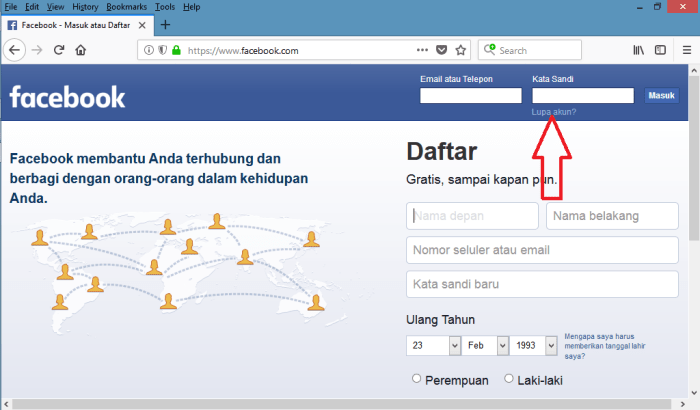This screenshot has width=700, height=410.
Task: Save page to Pocket icon
Action: click(x=442, y=50)
